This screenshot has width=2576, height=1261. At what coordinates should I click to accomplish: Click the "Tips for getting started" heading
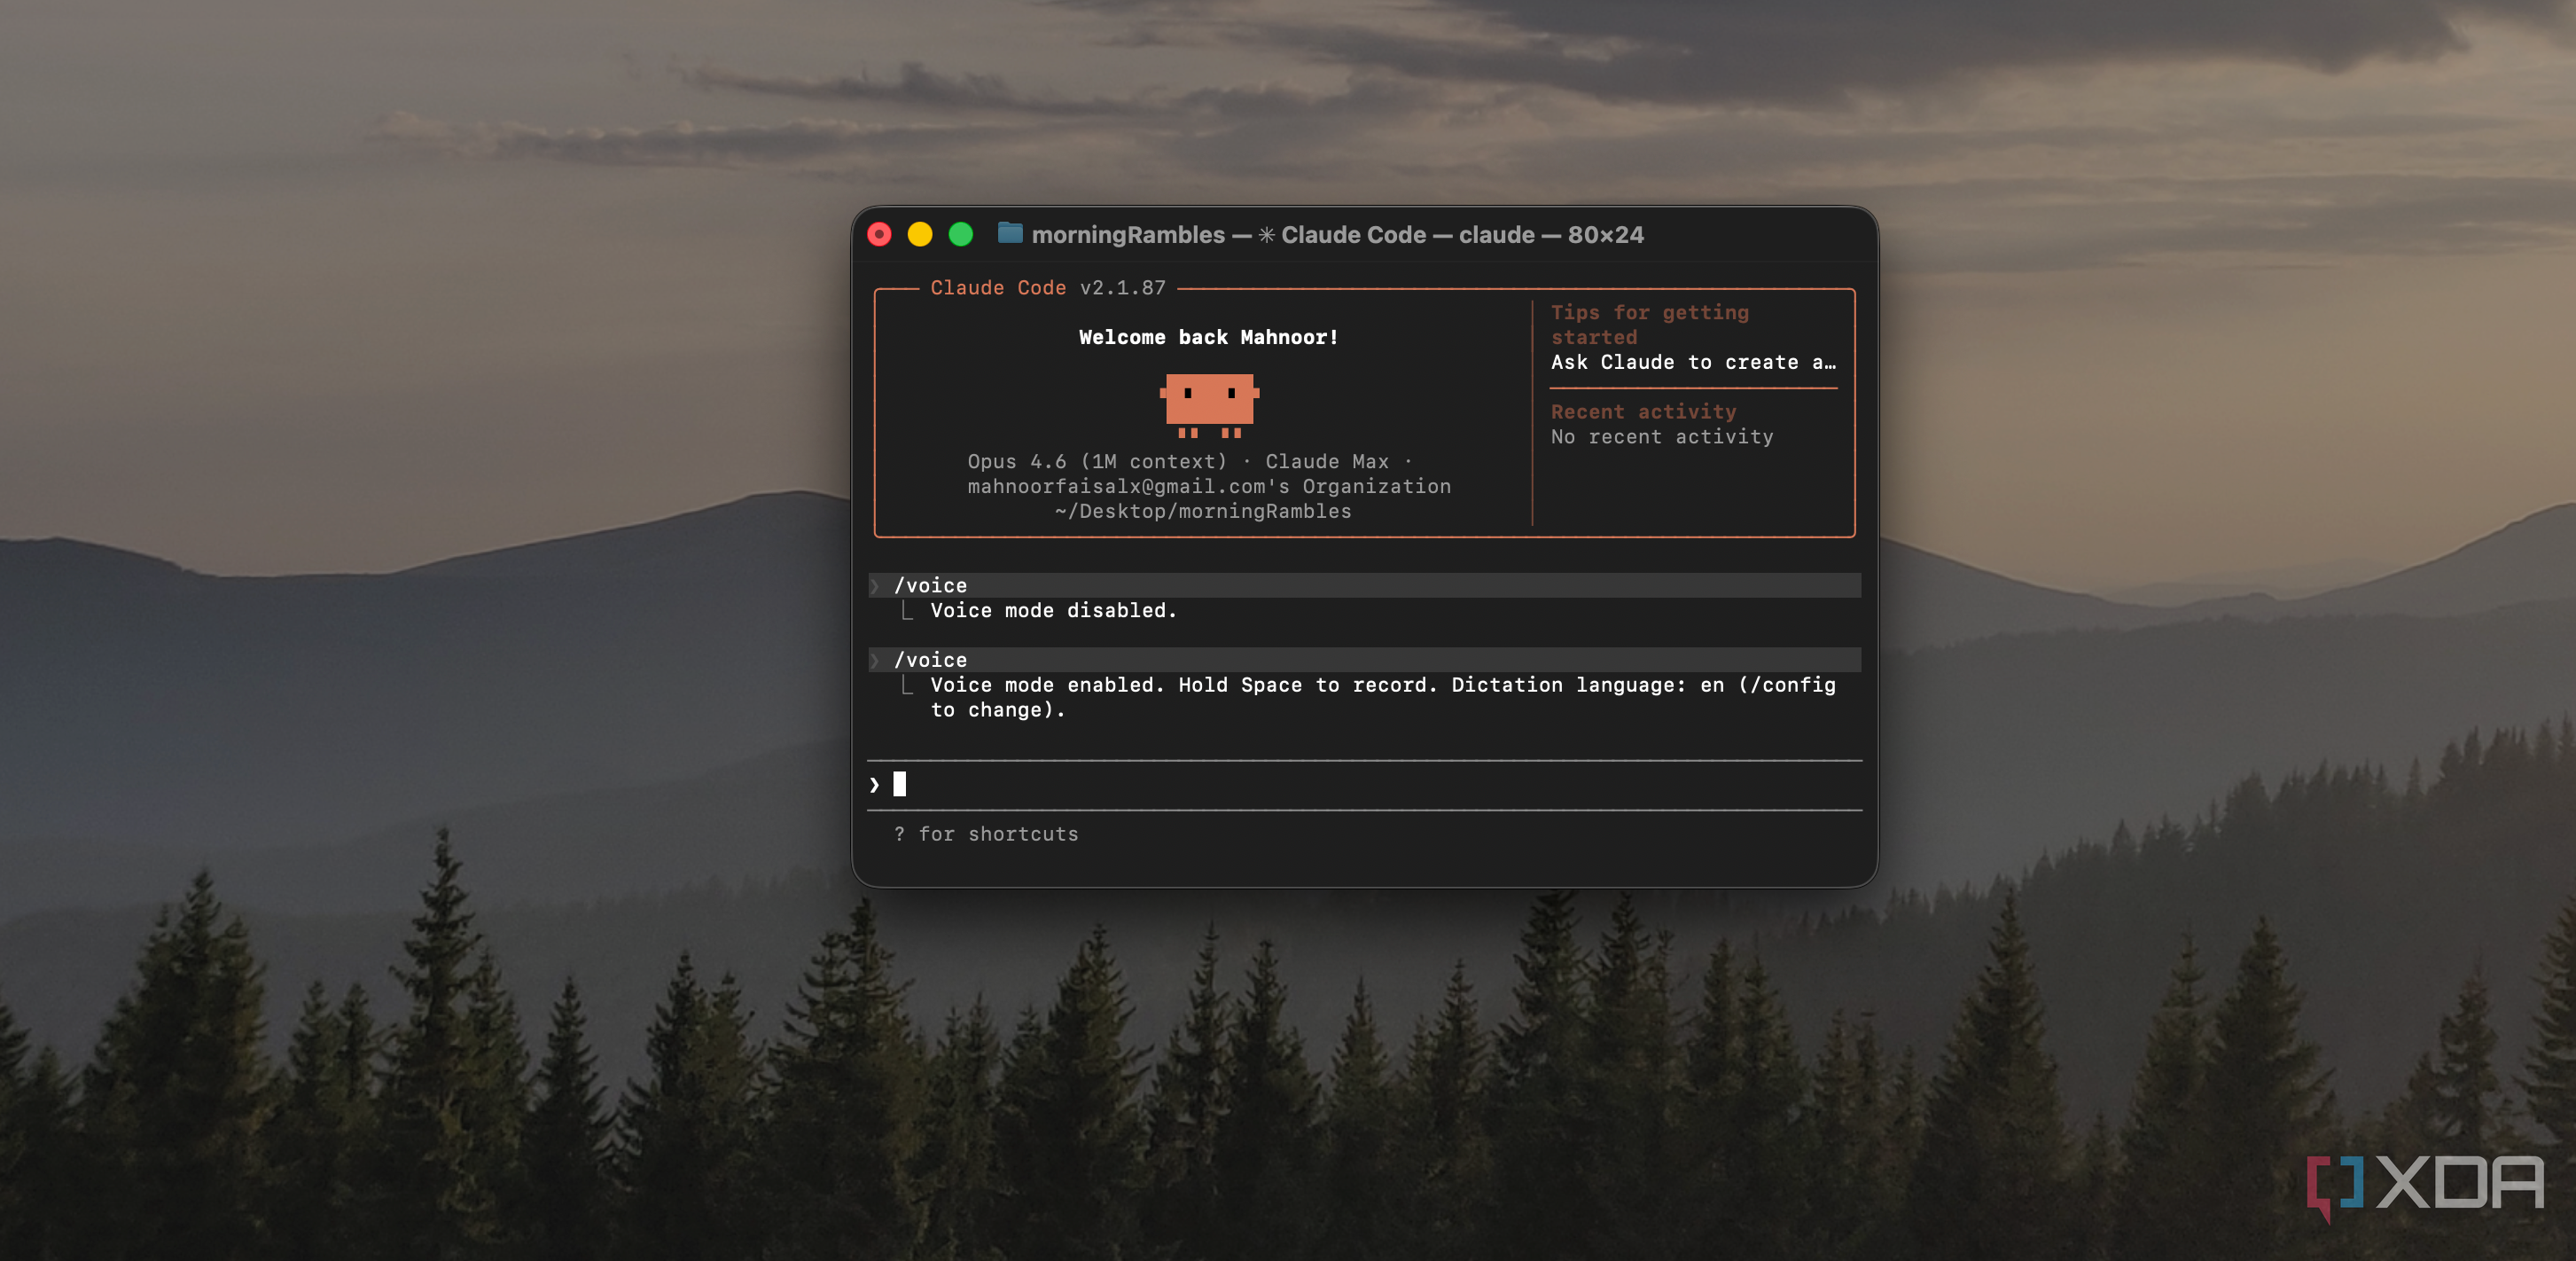tap(1650, 325)
